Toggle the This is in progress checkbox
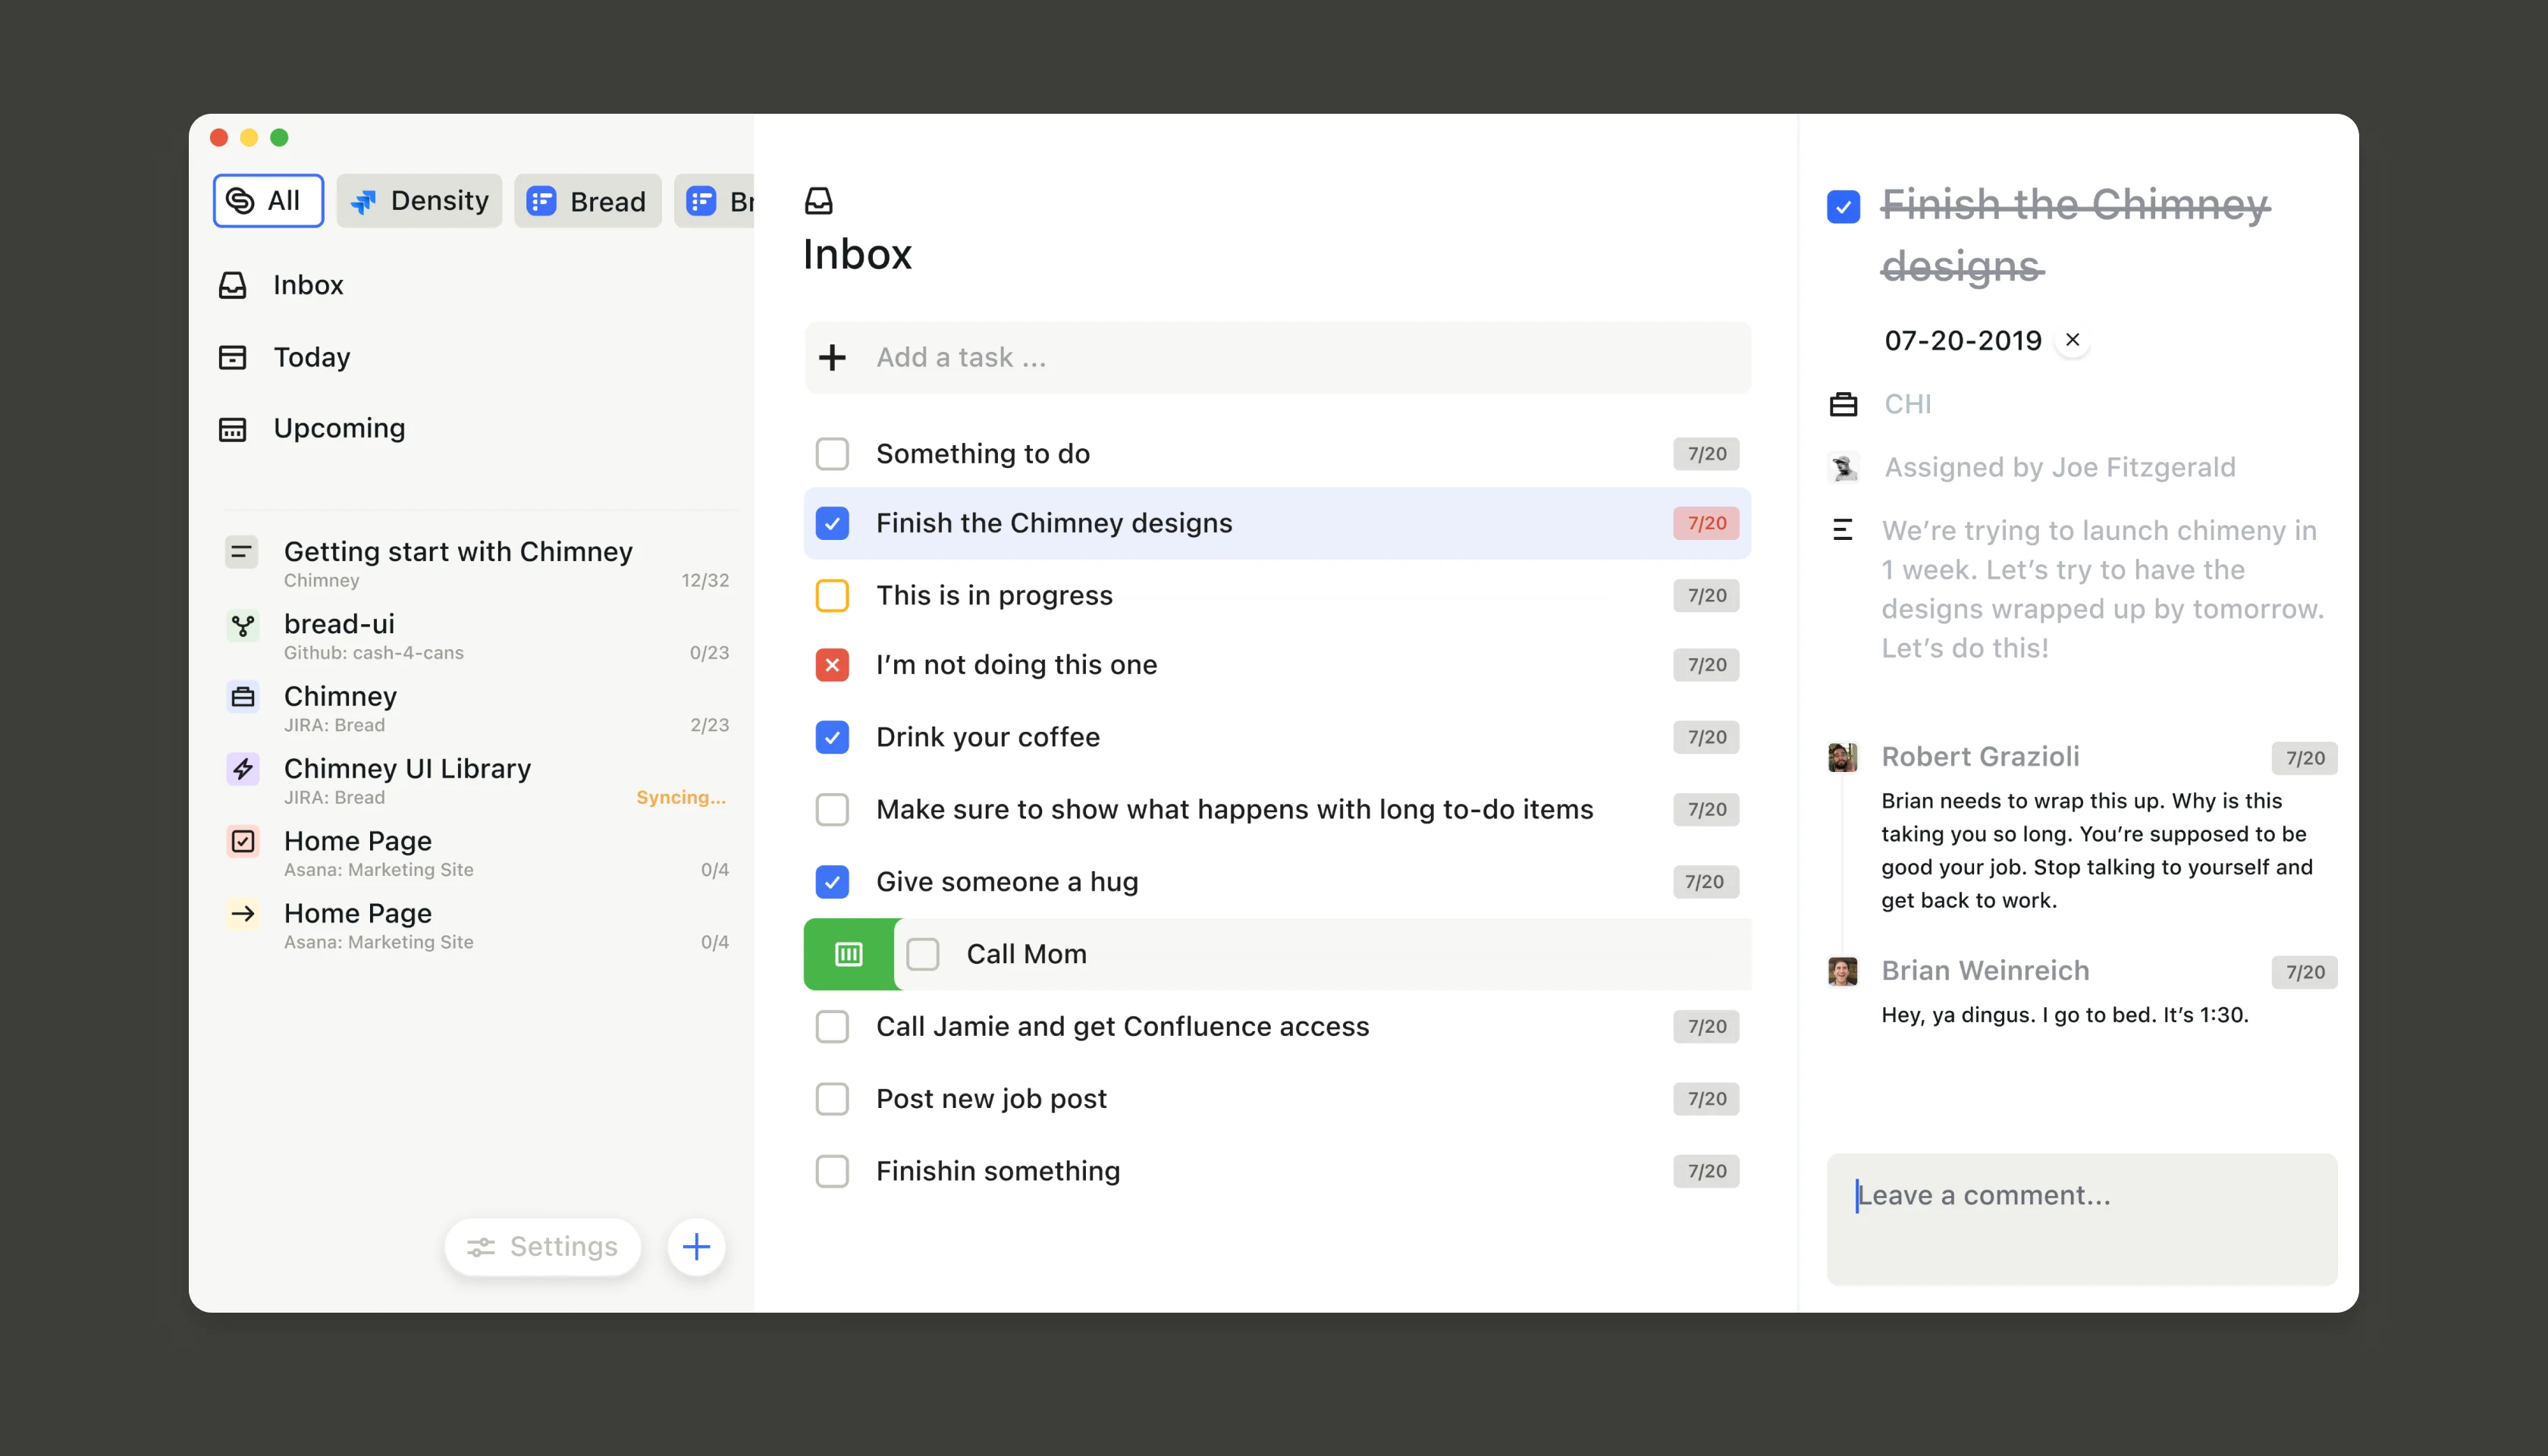The height and width of the screenshot is (1456, 2548). coord(832,595)
